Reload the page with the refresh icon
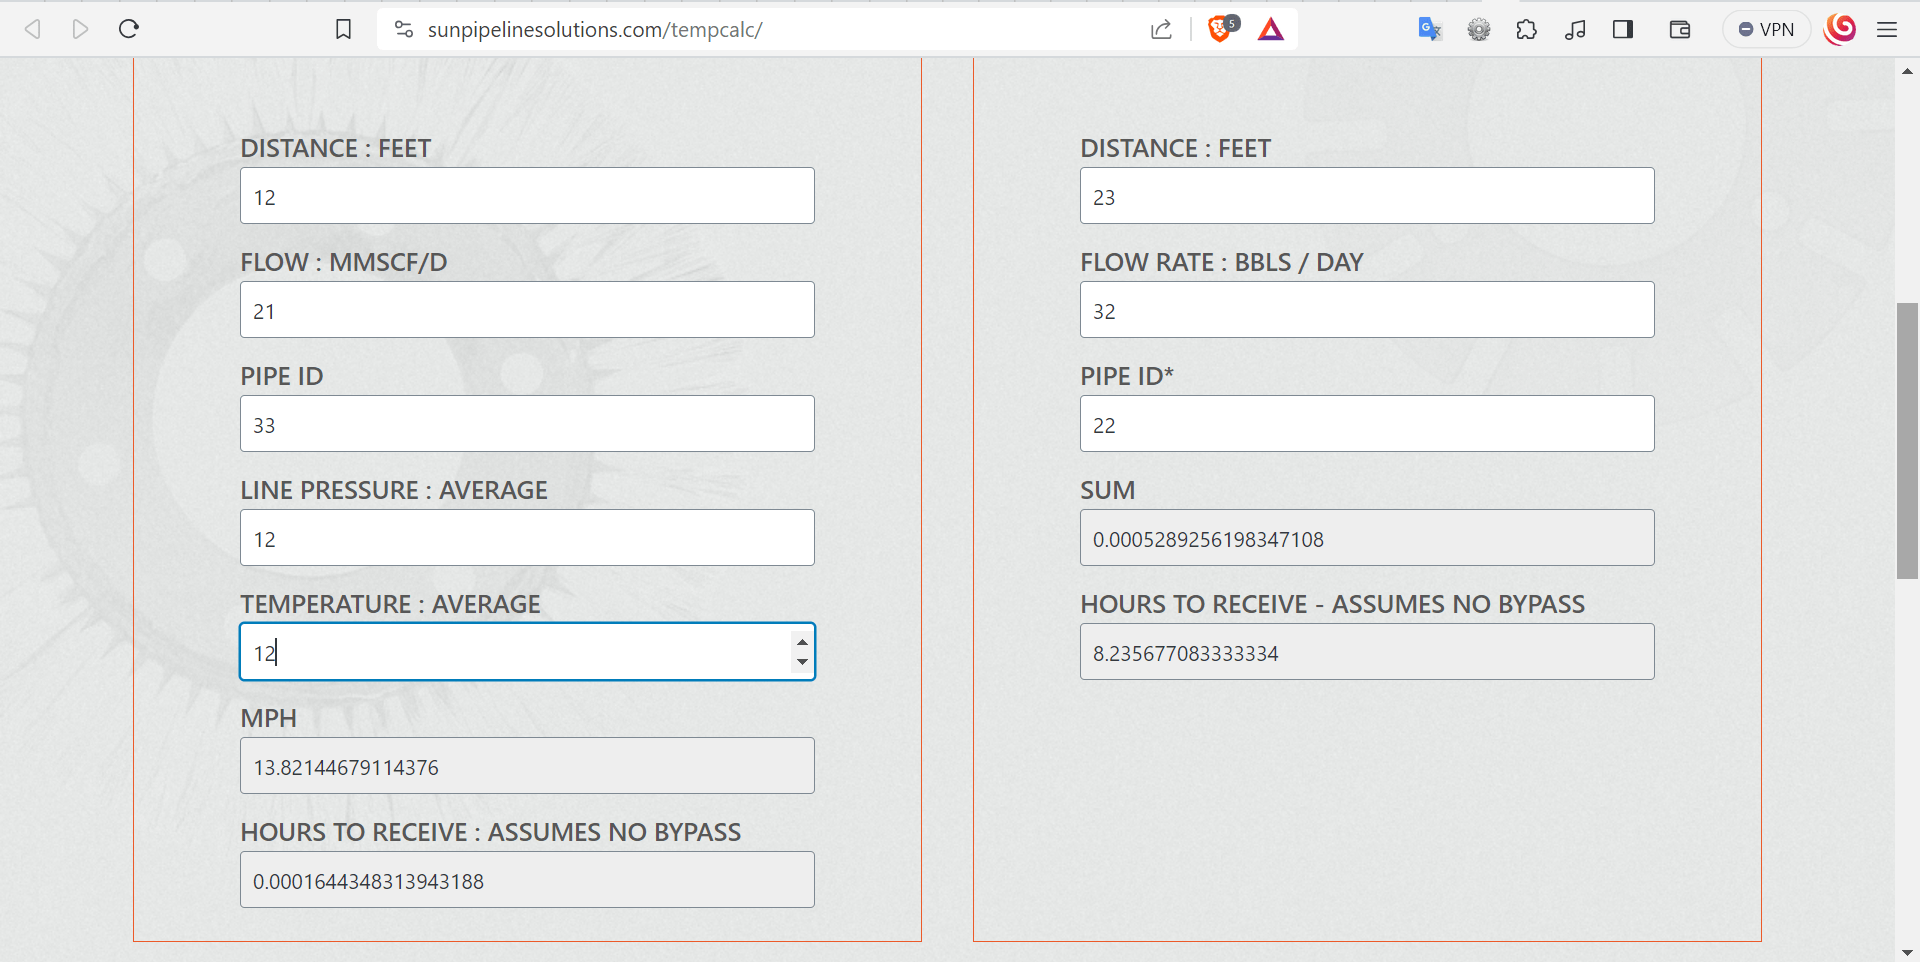 129,29
